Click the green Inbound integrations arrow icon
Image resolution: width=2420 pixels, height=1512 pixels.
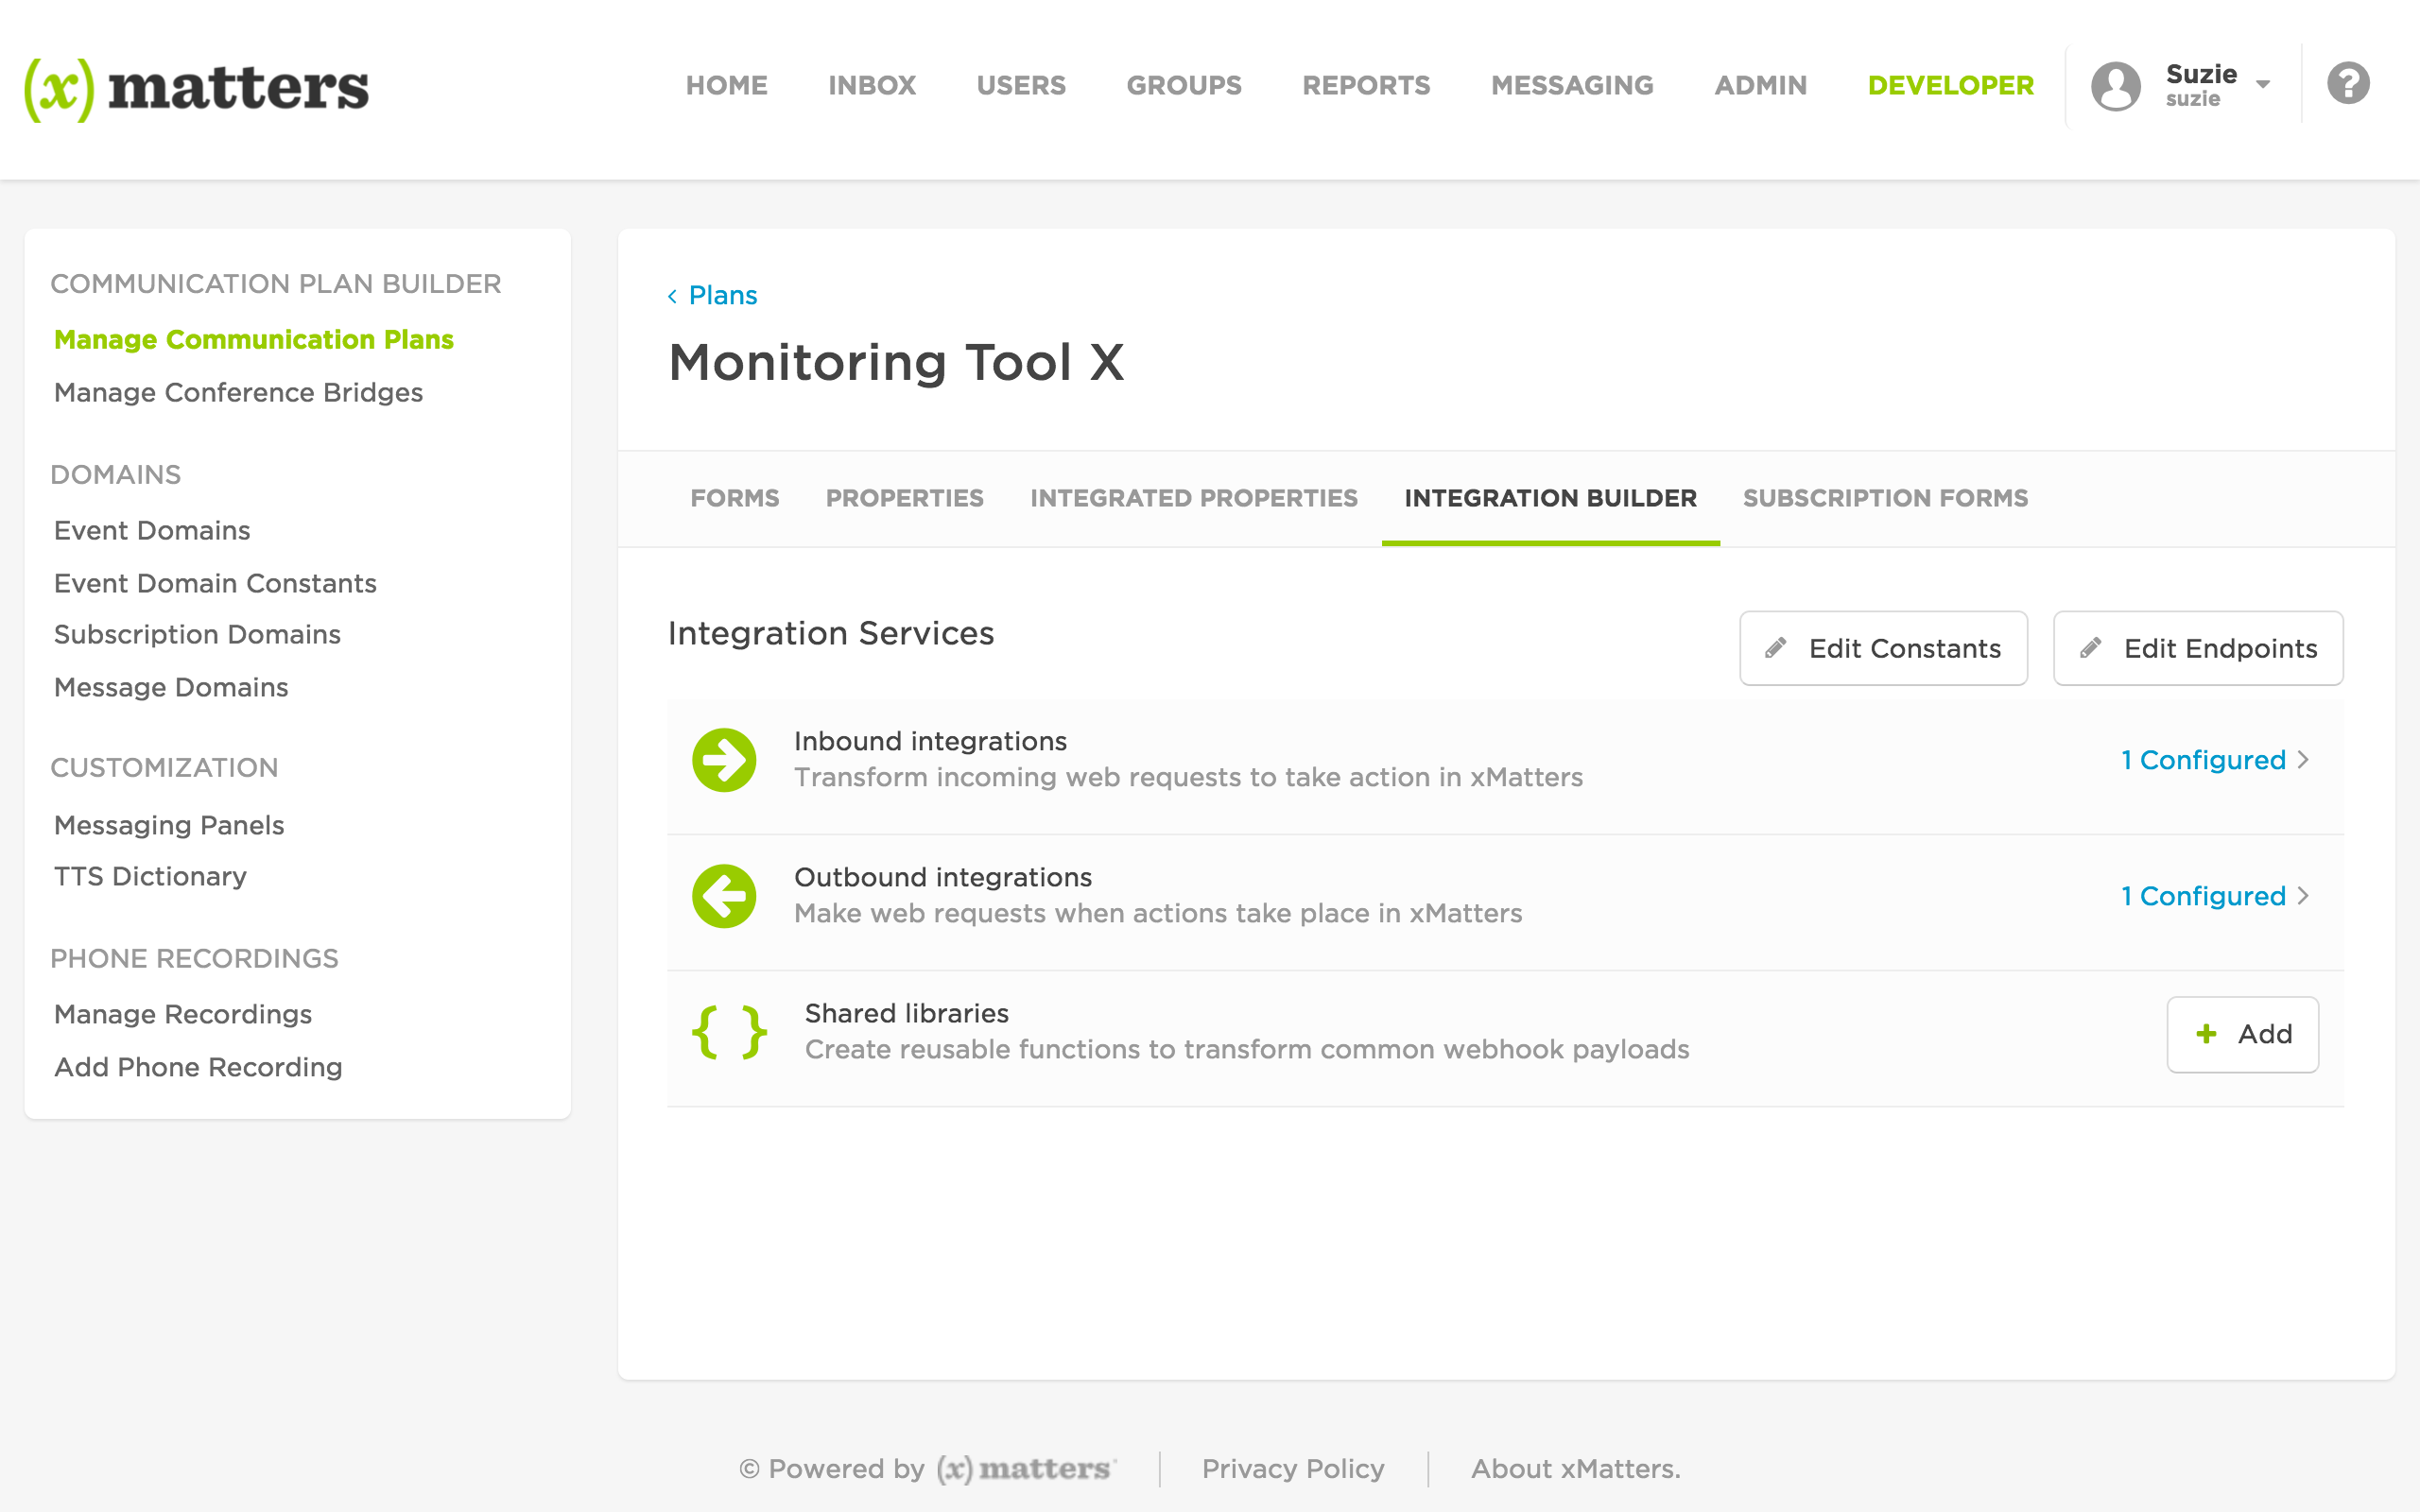724,760
